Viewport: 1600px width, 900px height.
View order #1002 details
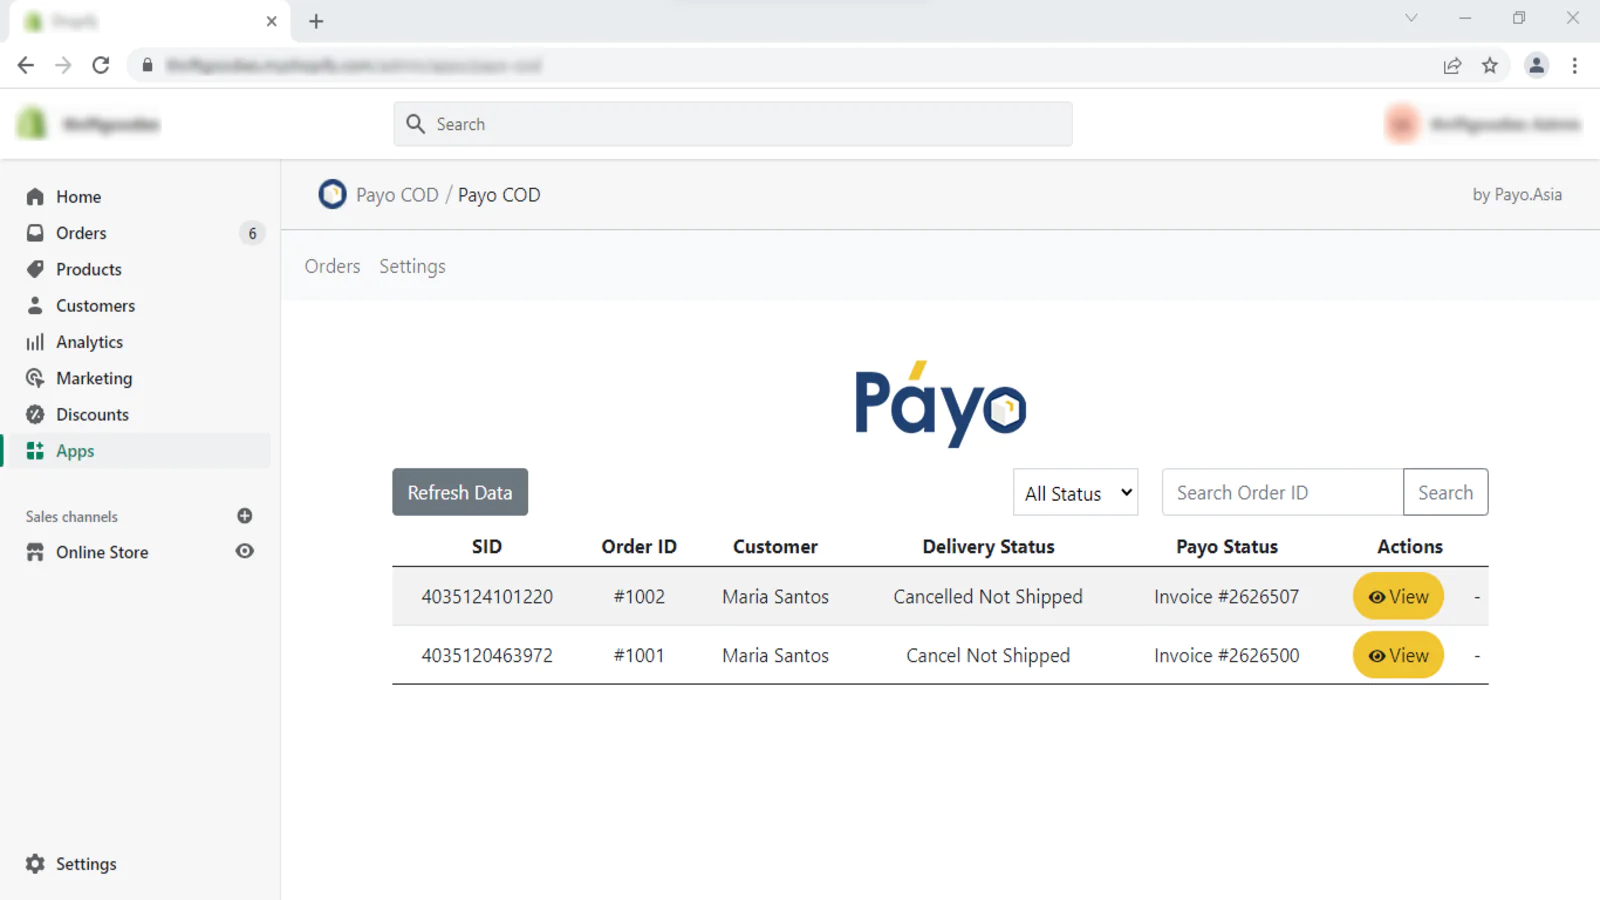tap(1398, 597)
